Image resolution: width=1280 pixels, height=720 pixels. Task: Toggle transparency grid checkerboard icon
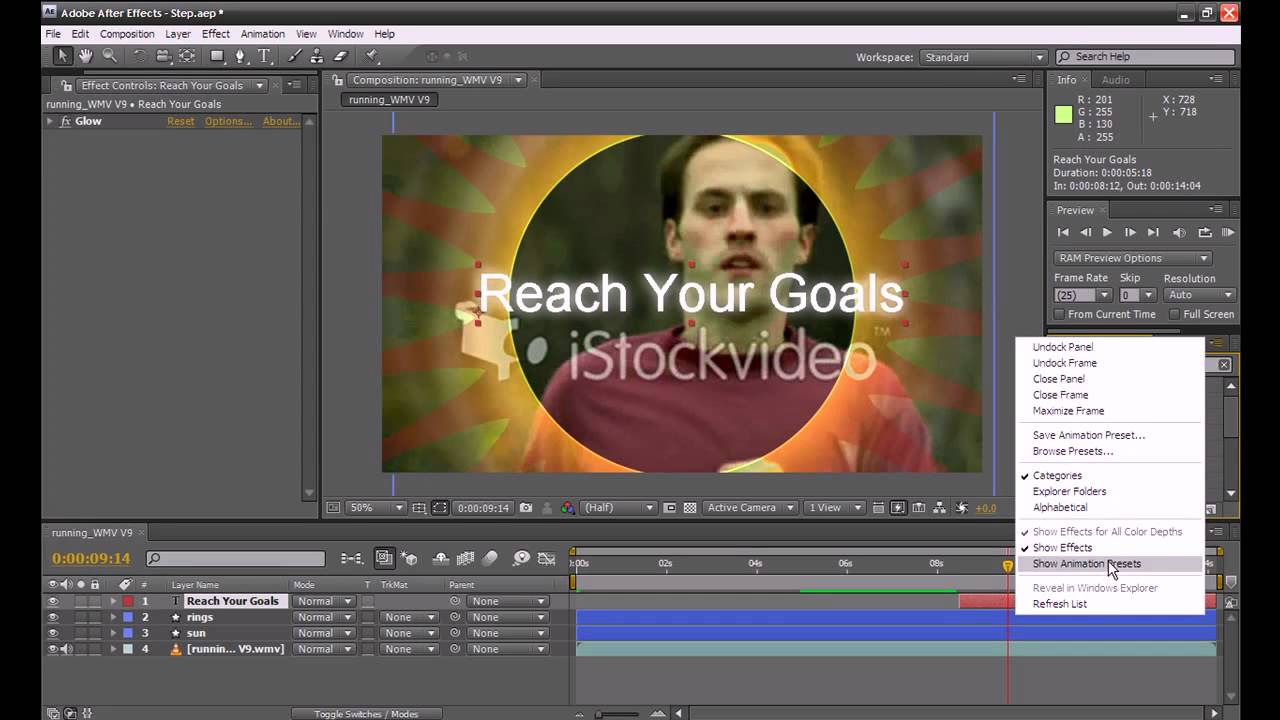689,508
